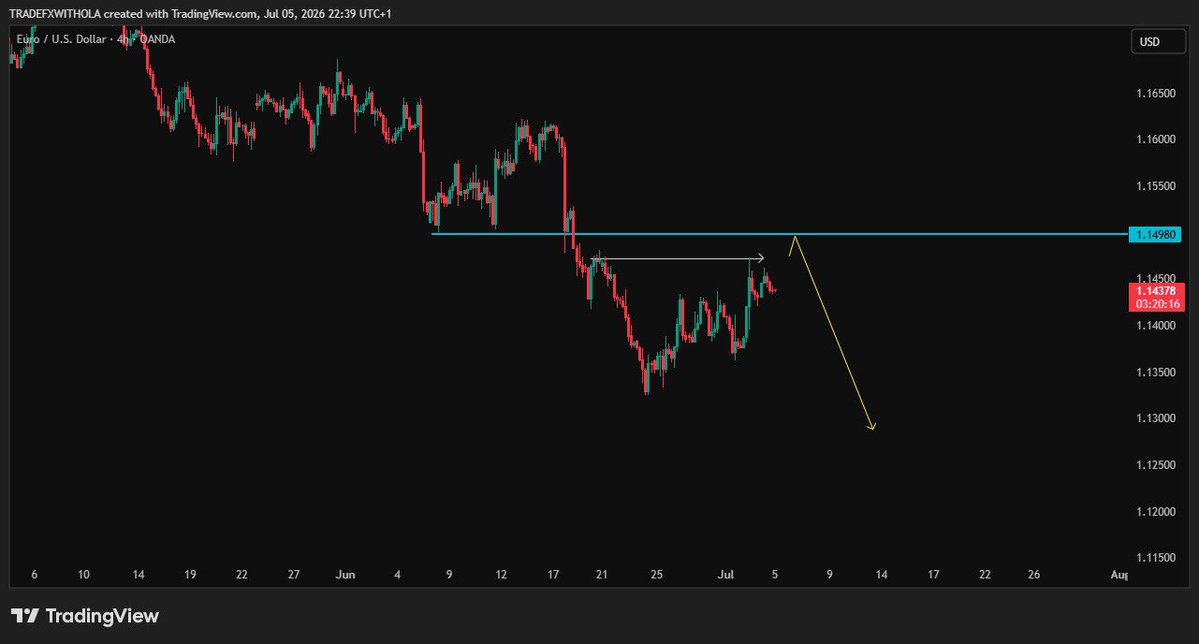Viewport: 1199px width, 644px height.
Task: Click the 27 date label on time axis
Action: click(x=294, y=574)
